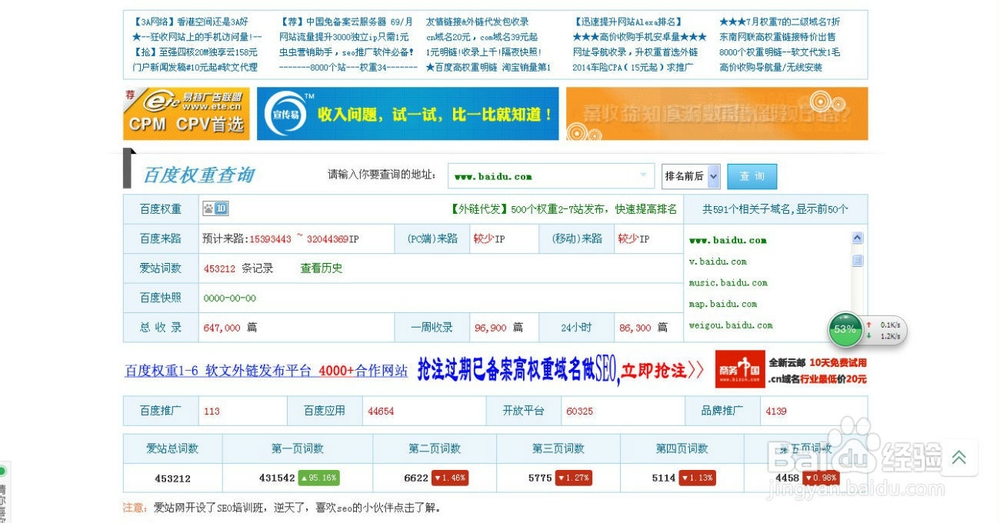Open the ete.cn CPM CPV banner
Viewport: 1000px width, 523px height.
(x=186, y=114)
